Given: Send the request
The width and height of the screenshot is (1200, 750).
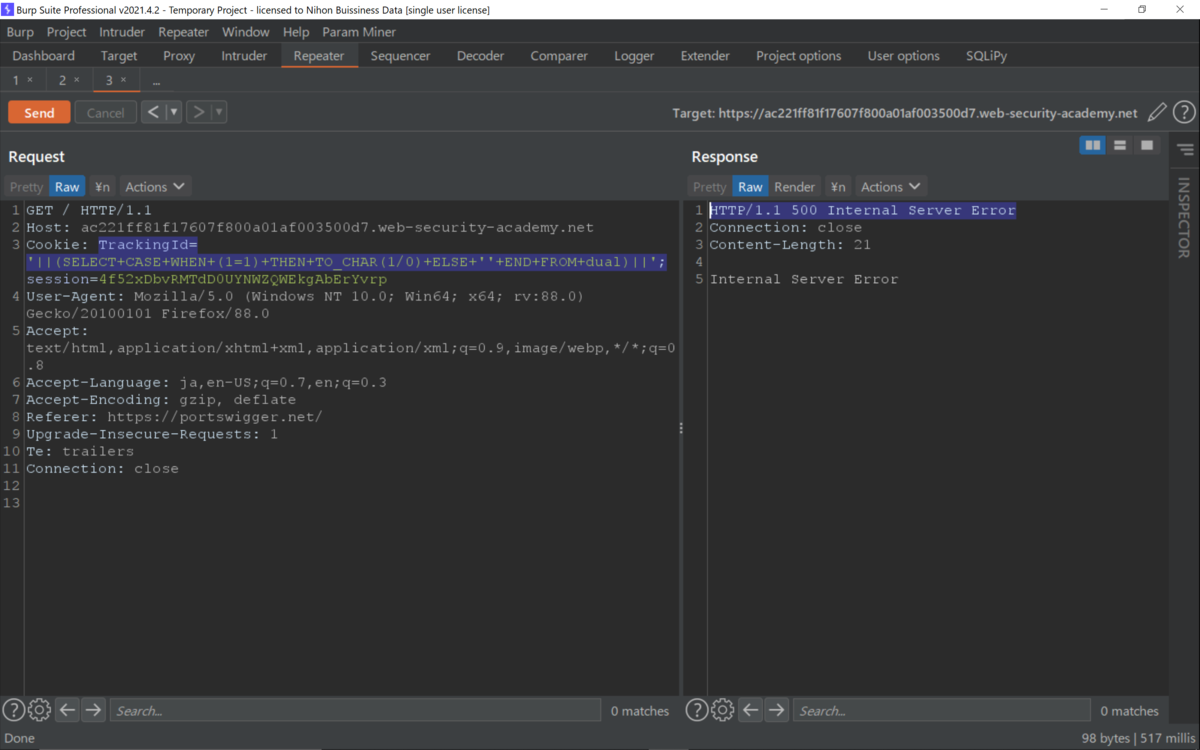Looking at the screenshot, I should click(x=39, y=112).
